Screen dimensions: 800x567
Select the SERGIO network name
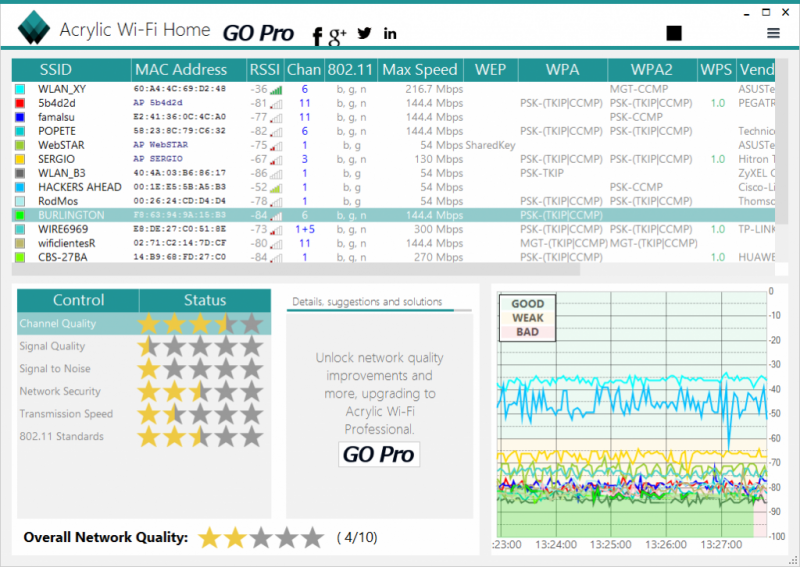(x=56, y=159)
